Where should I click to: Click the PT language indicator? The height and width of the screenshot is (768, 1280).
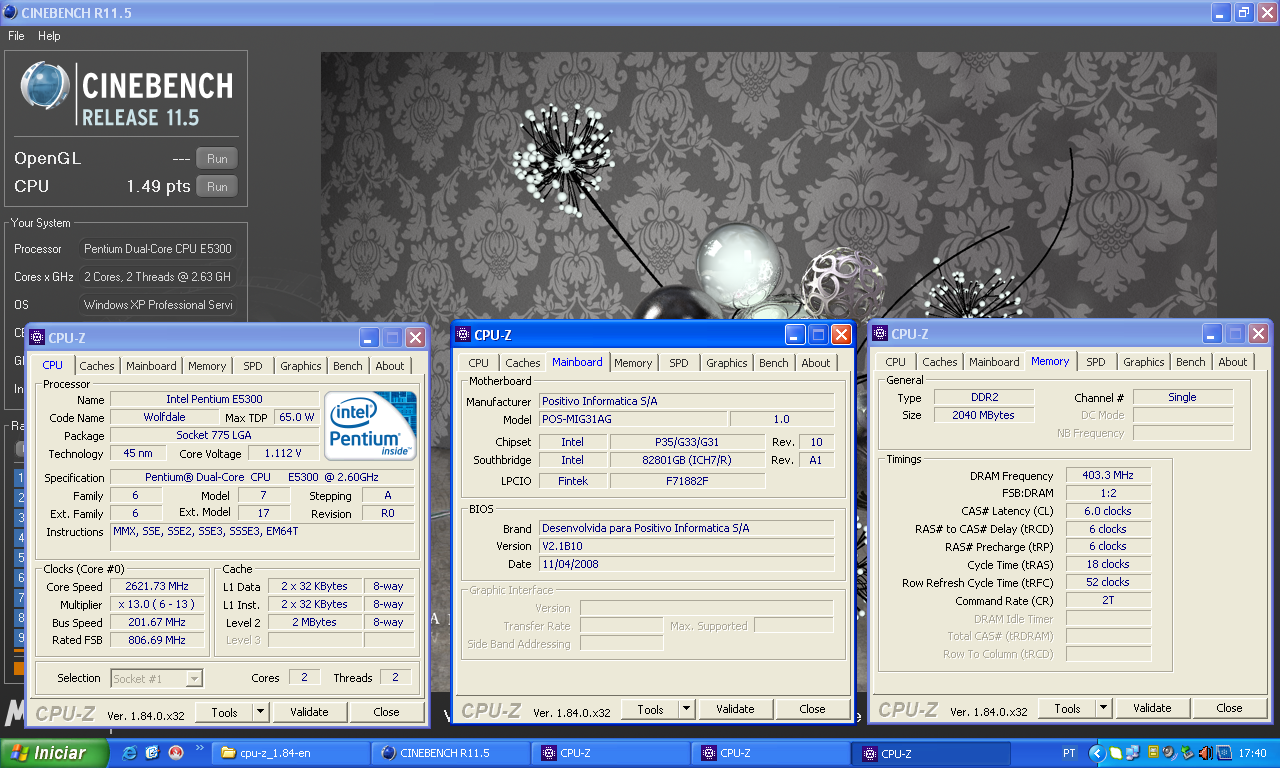point(1069,753)
